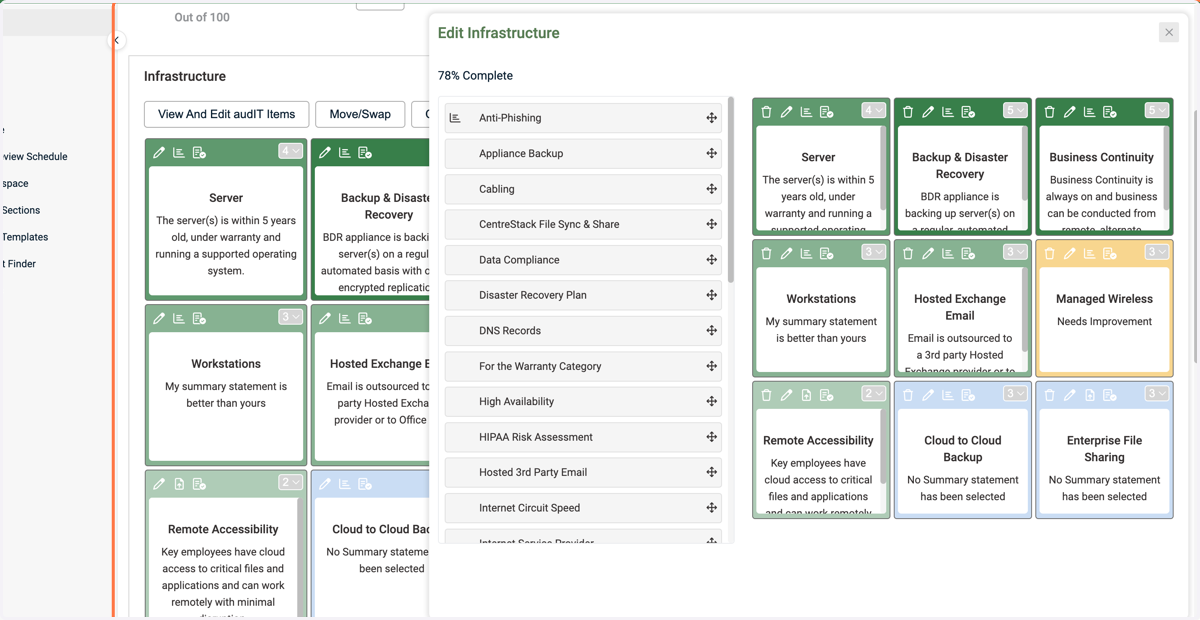The width and height of the screenshot is (1200, 620).
Task: Open bar-chart icon on panel's Server card
Action: click(806, 112)
